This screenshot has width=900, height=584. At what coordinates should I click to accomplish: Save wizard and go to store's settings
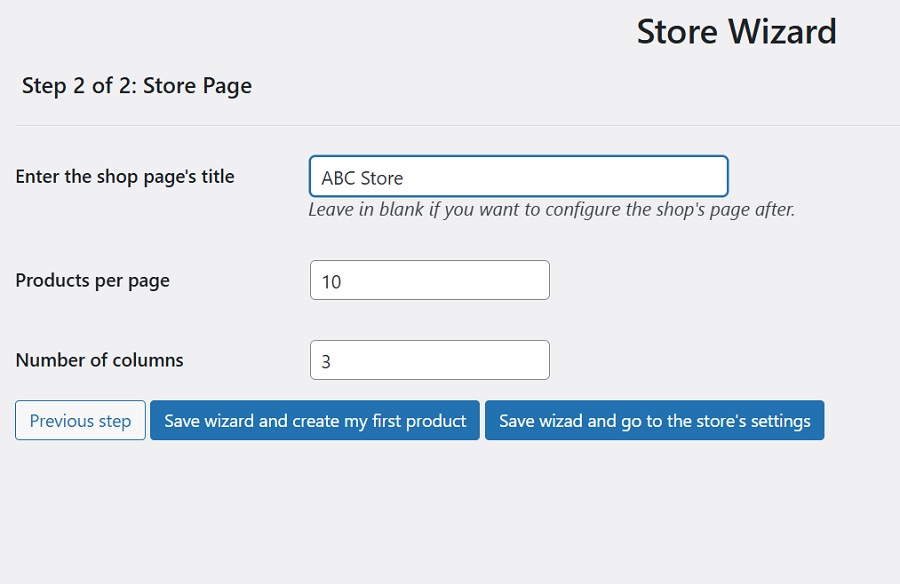[654, 420]
